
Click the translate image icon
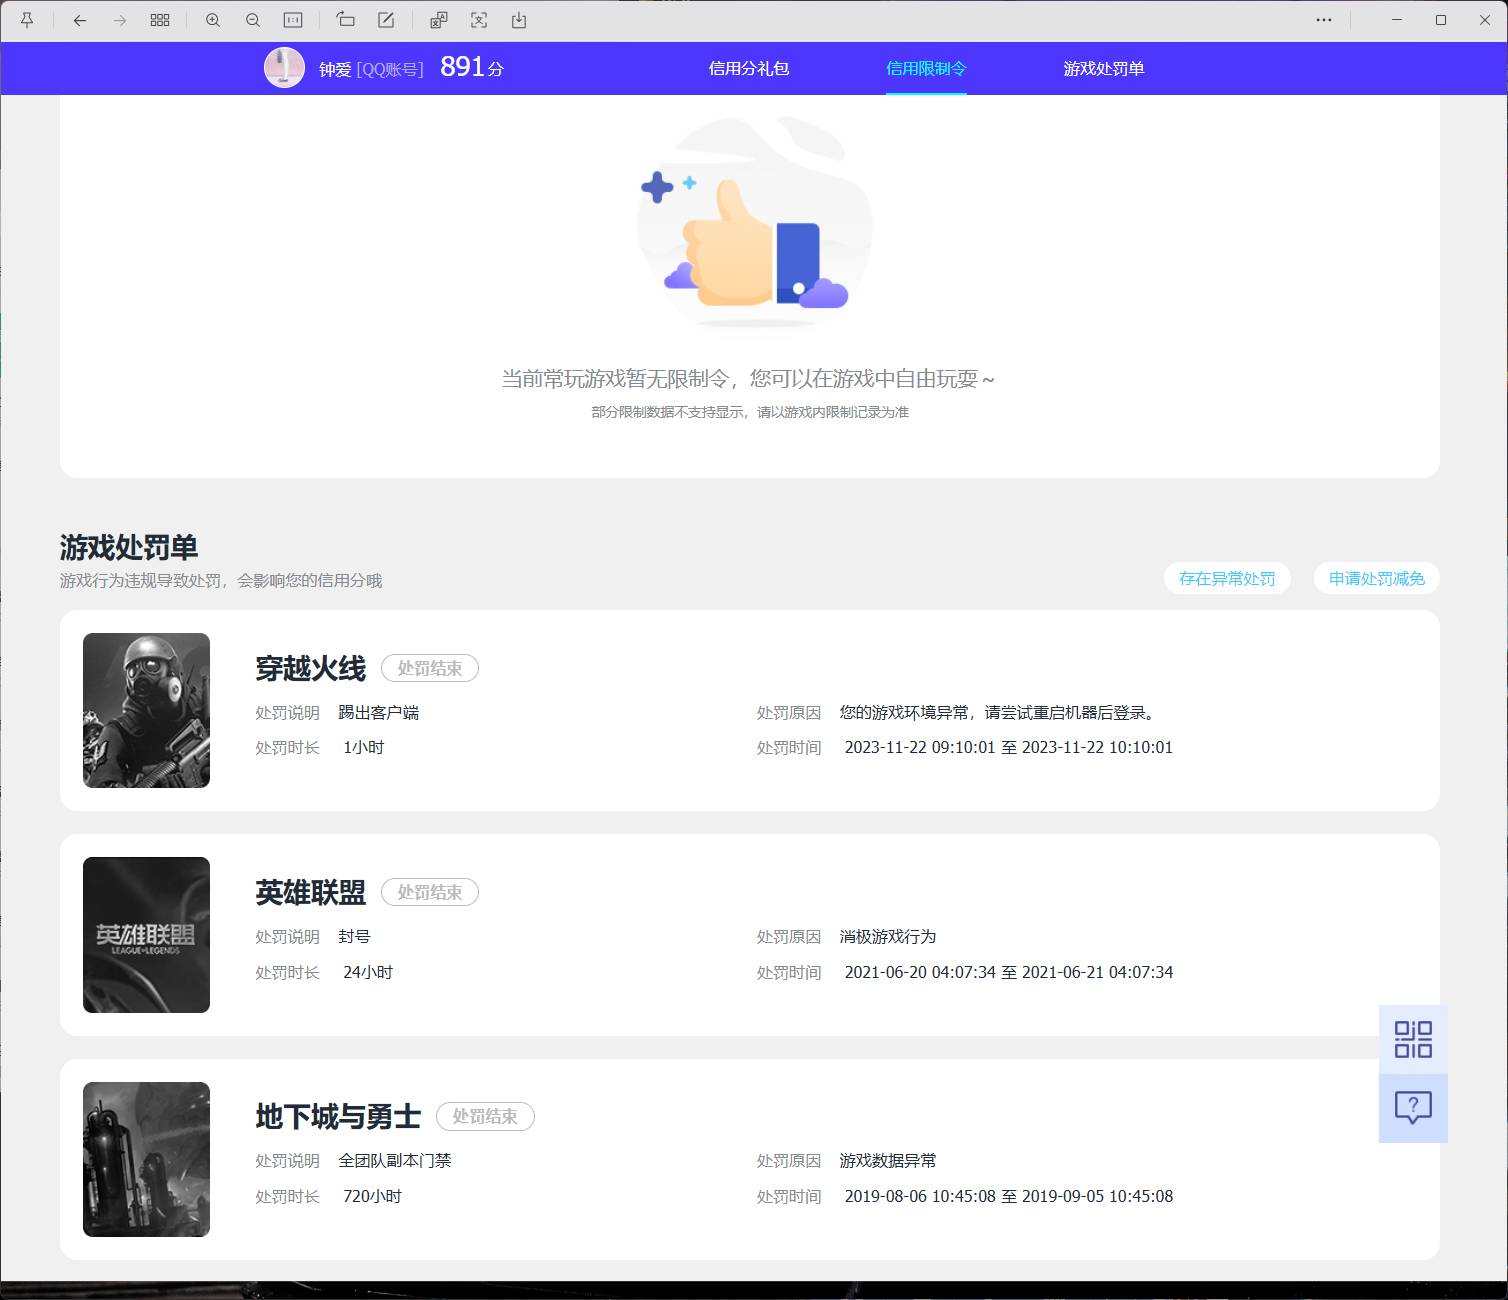pos(439,20)
